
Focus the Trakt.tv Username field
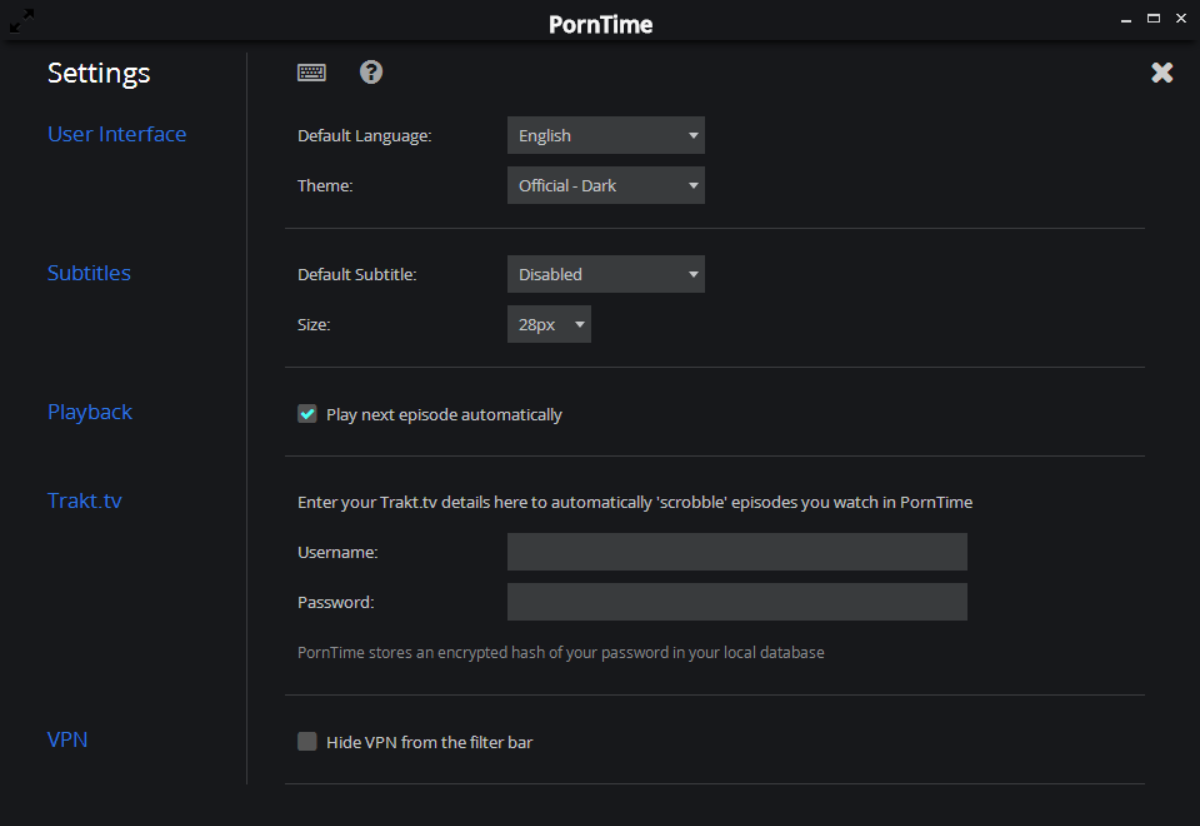737,552
